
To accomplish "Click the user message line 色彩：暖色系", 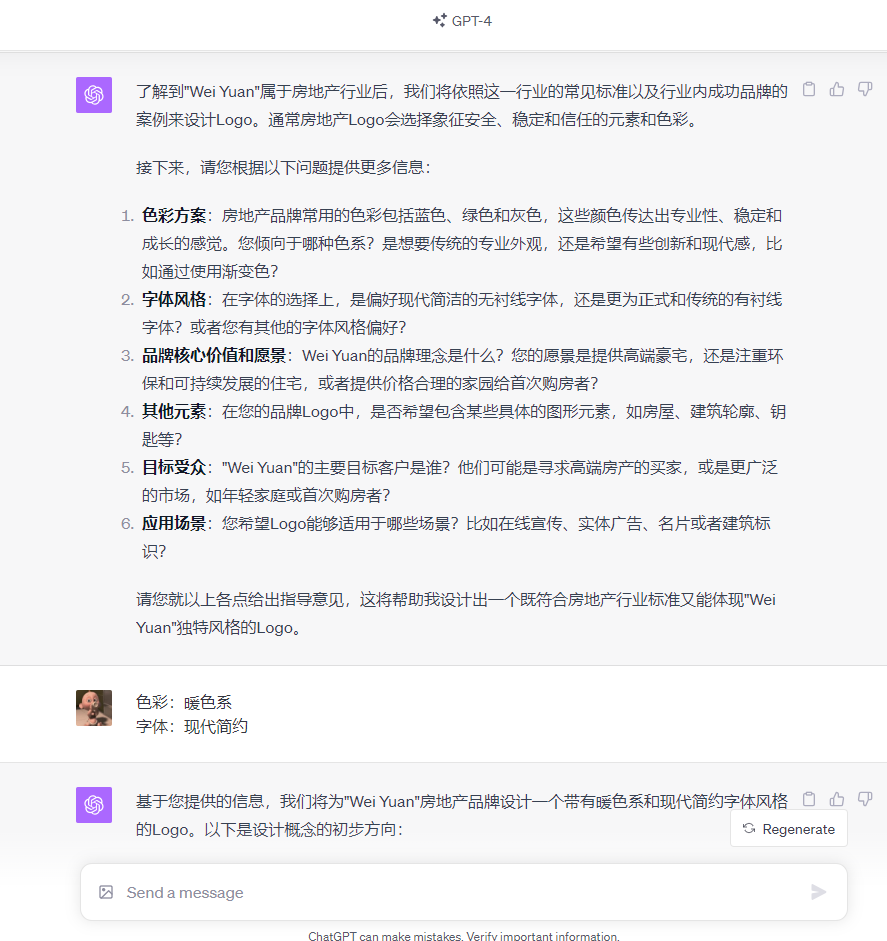I will pyautogui.click(x=184, y=702).
